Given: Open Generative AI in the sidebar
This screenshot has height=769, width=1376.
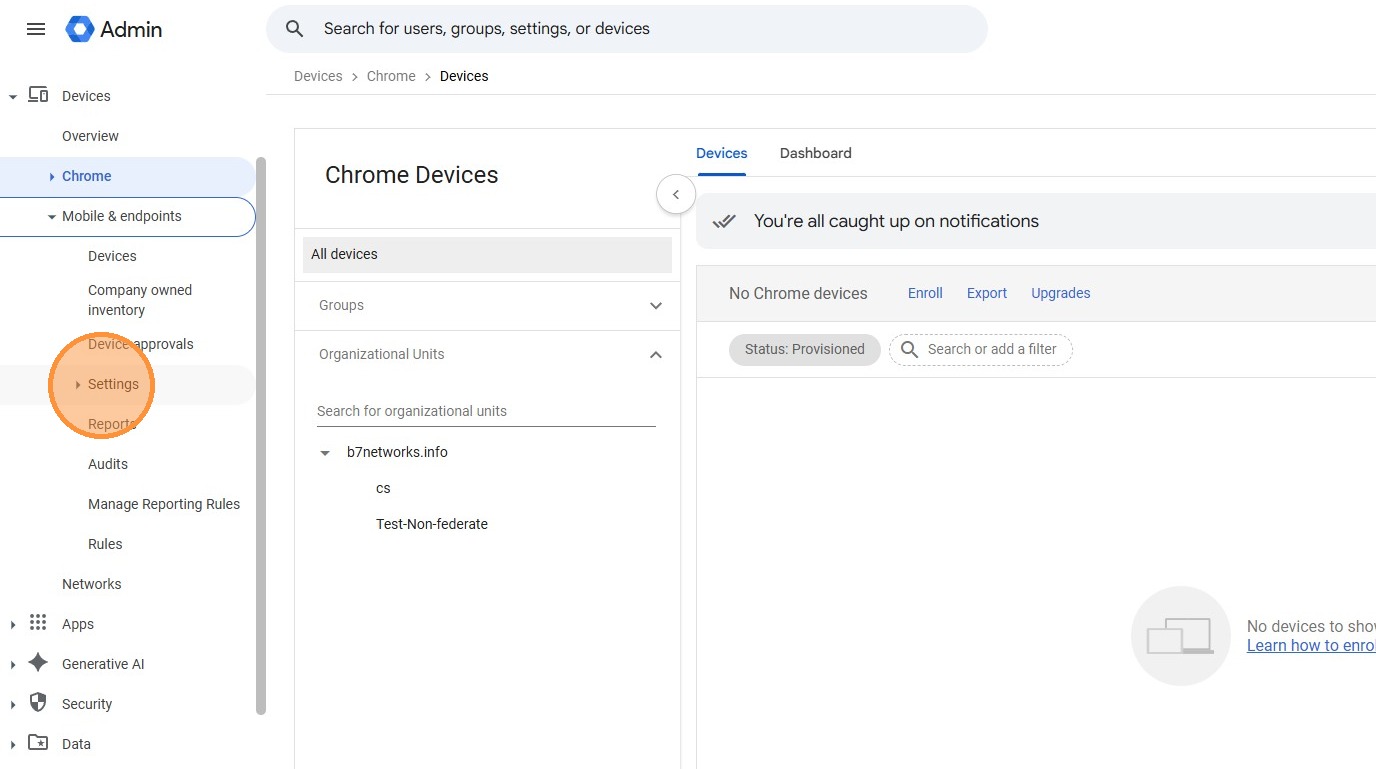Looking at the screenshot, I should click(103, 664).
